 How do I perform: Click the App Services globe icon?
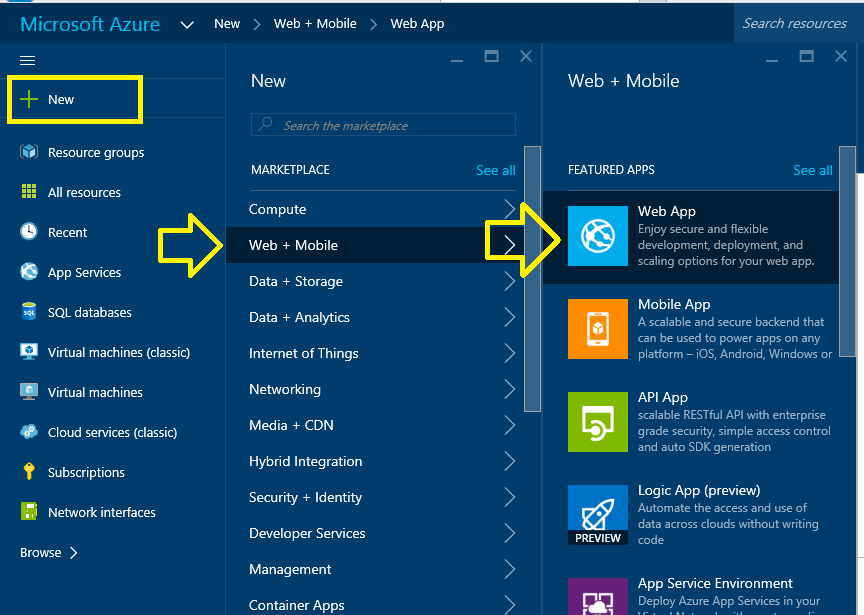pyautogui.click(x=29, y=272)
